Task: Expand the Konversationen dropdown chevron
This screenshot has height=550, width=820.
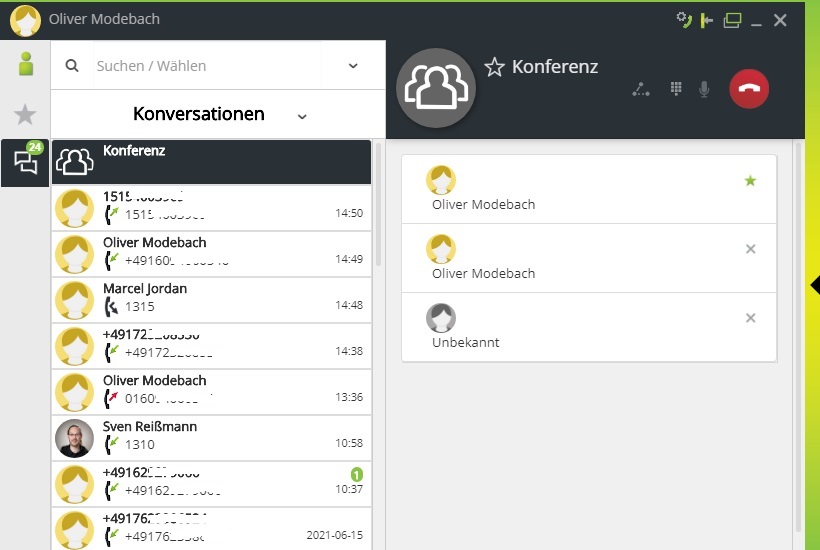Action: (302, 116)
